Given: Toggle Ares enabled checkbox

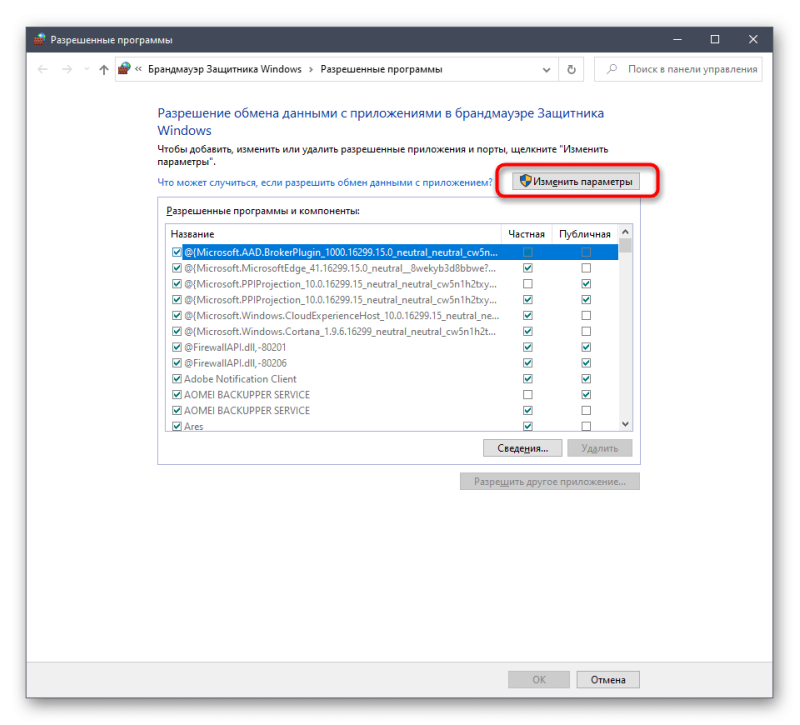Looking at the screenshot, I should coord(177,426).
